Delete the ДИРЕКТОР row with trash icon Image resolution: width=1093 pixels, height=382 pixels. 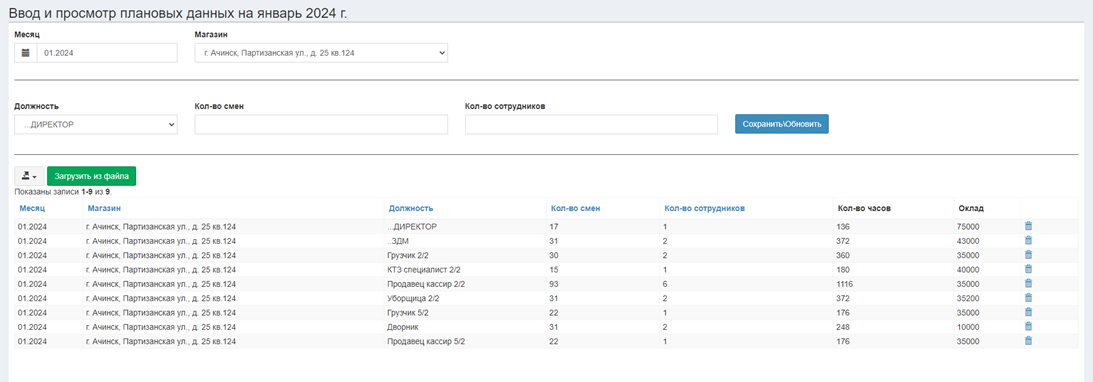(x=1028, y=226)
